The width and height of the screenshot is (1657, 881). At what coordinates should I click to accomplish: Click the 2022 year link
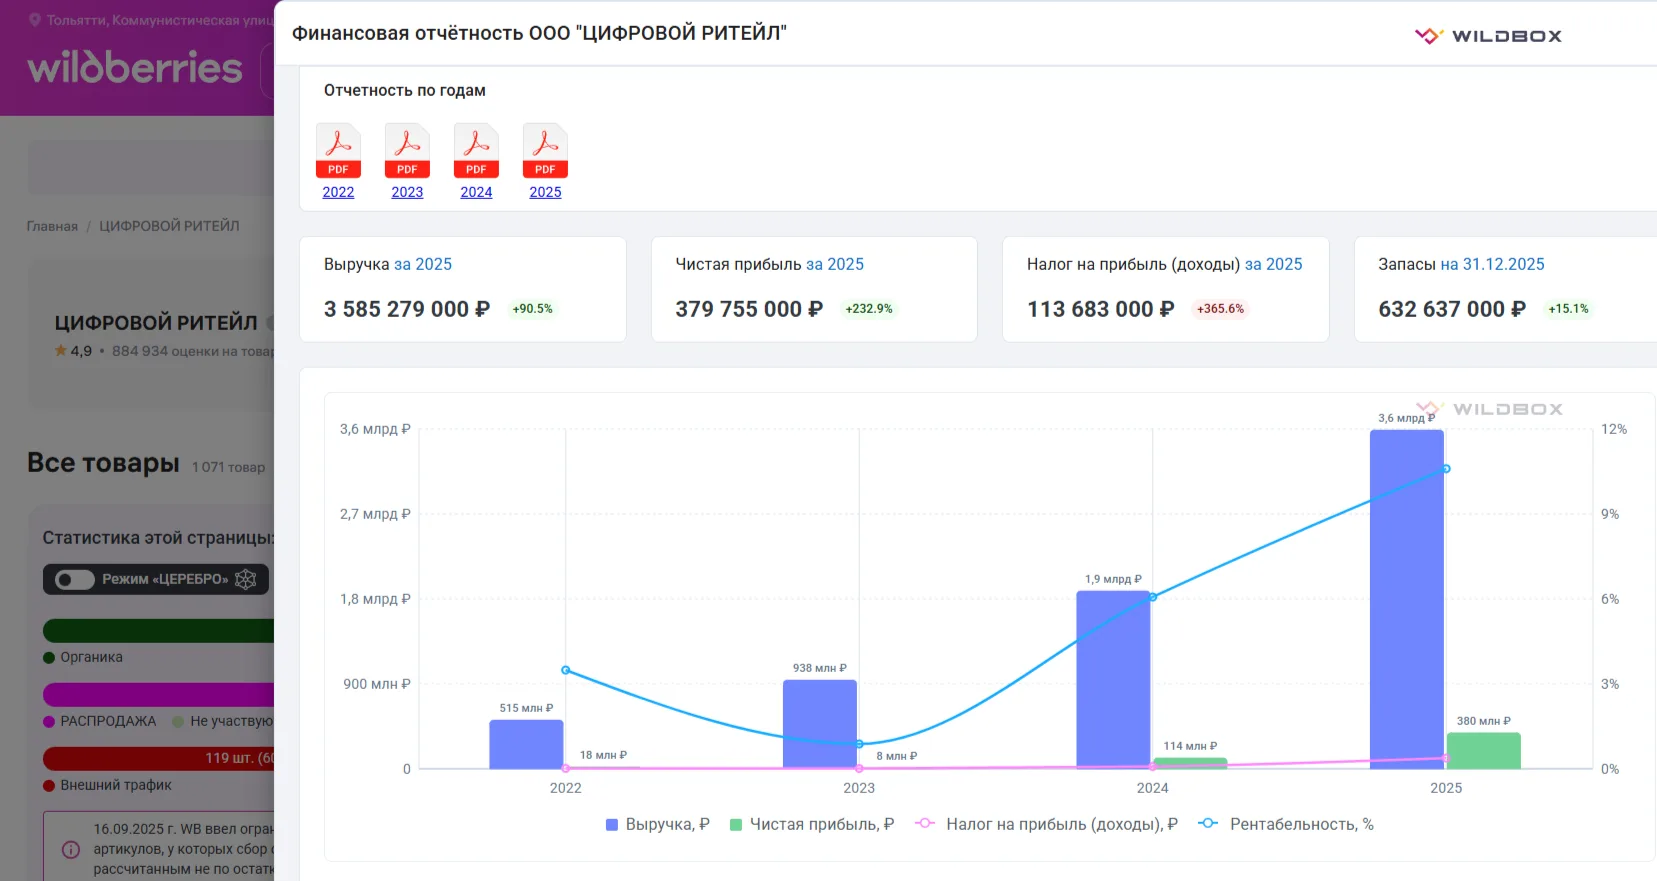click(x=338, y=192)
